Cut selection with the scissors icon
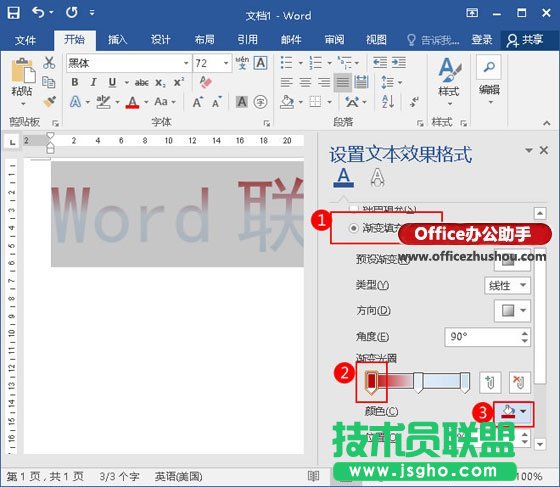560x487 pixels. click(x=49, y=63)
